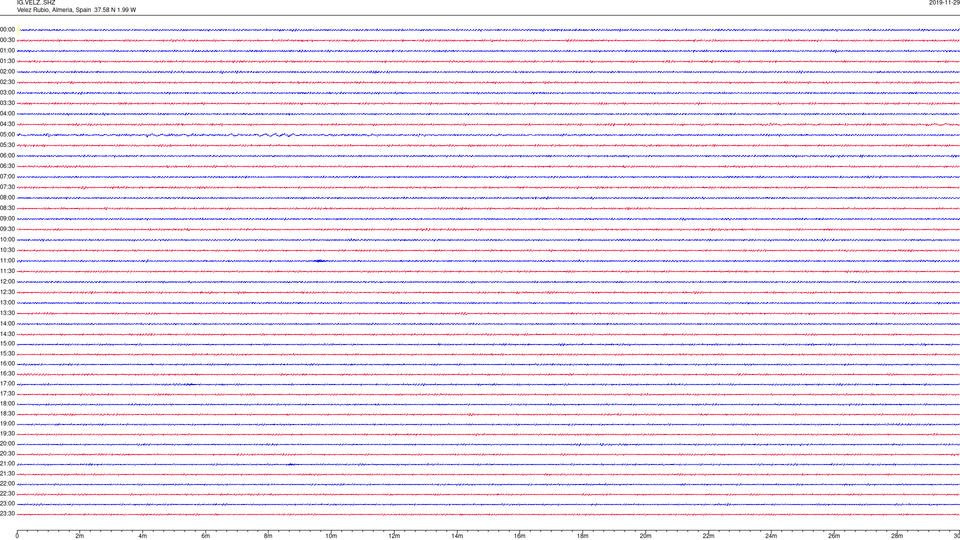960x540 pixels.
Task: Select the 07:30 time label
Action: pyautogui.click(x=7, y=187)
